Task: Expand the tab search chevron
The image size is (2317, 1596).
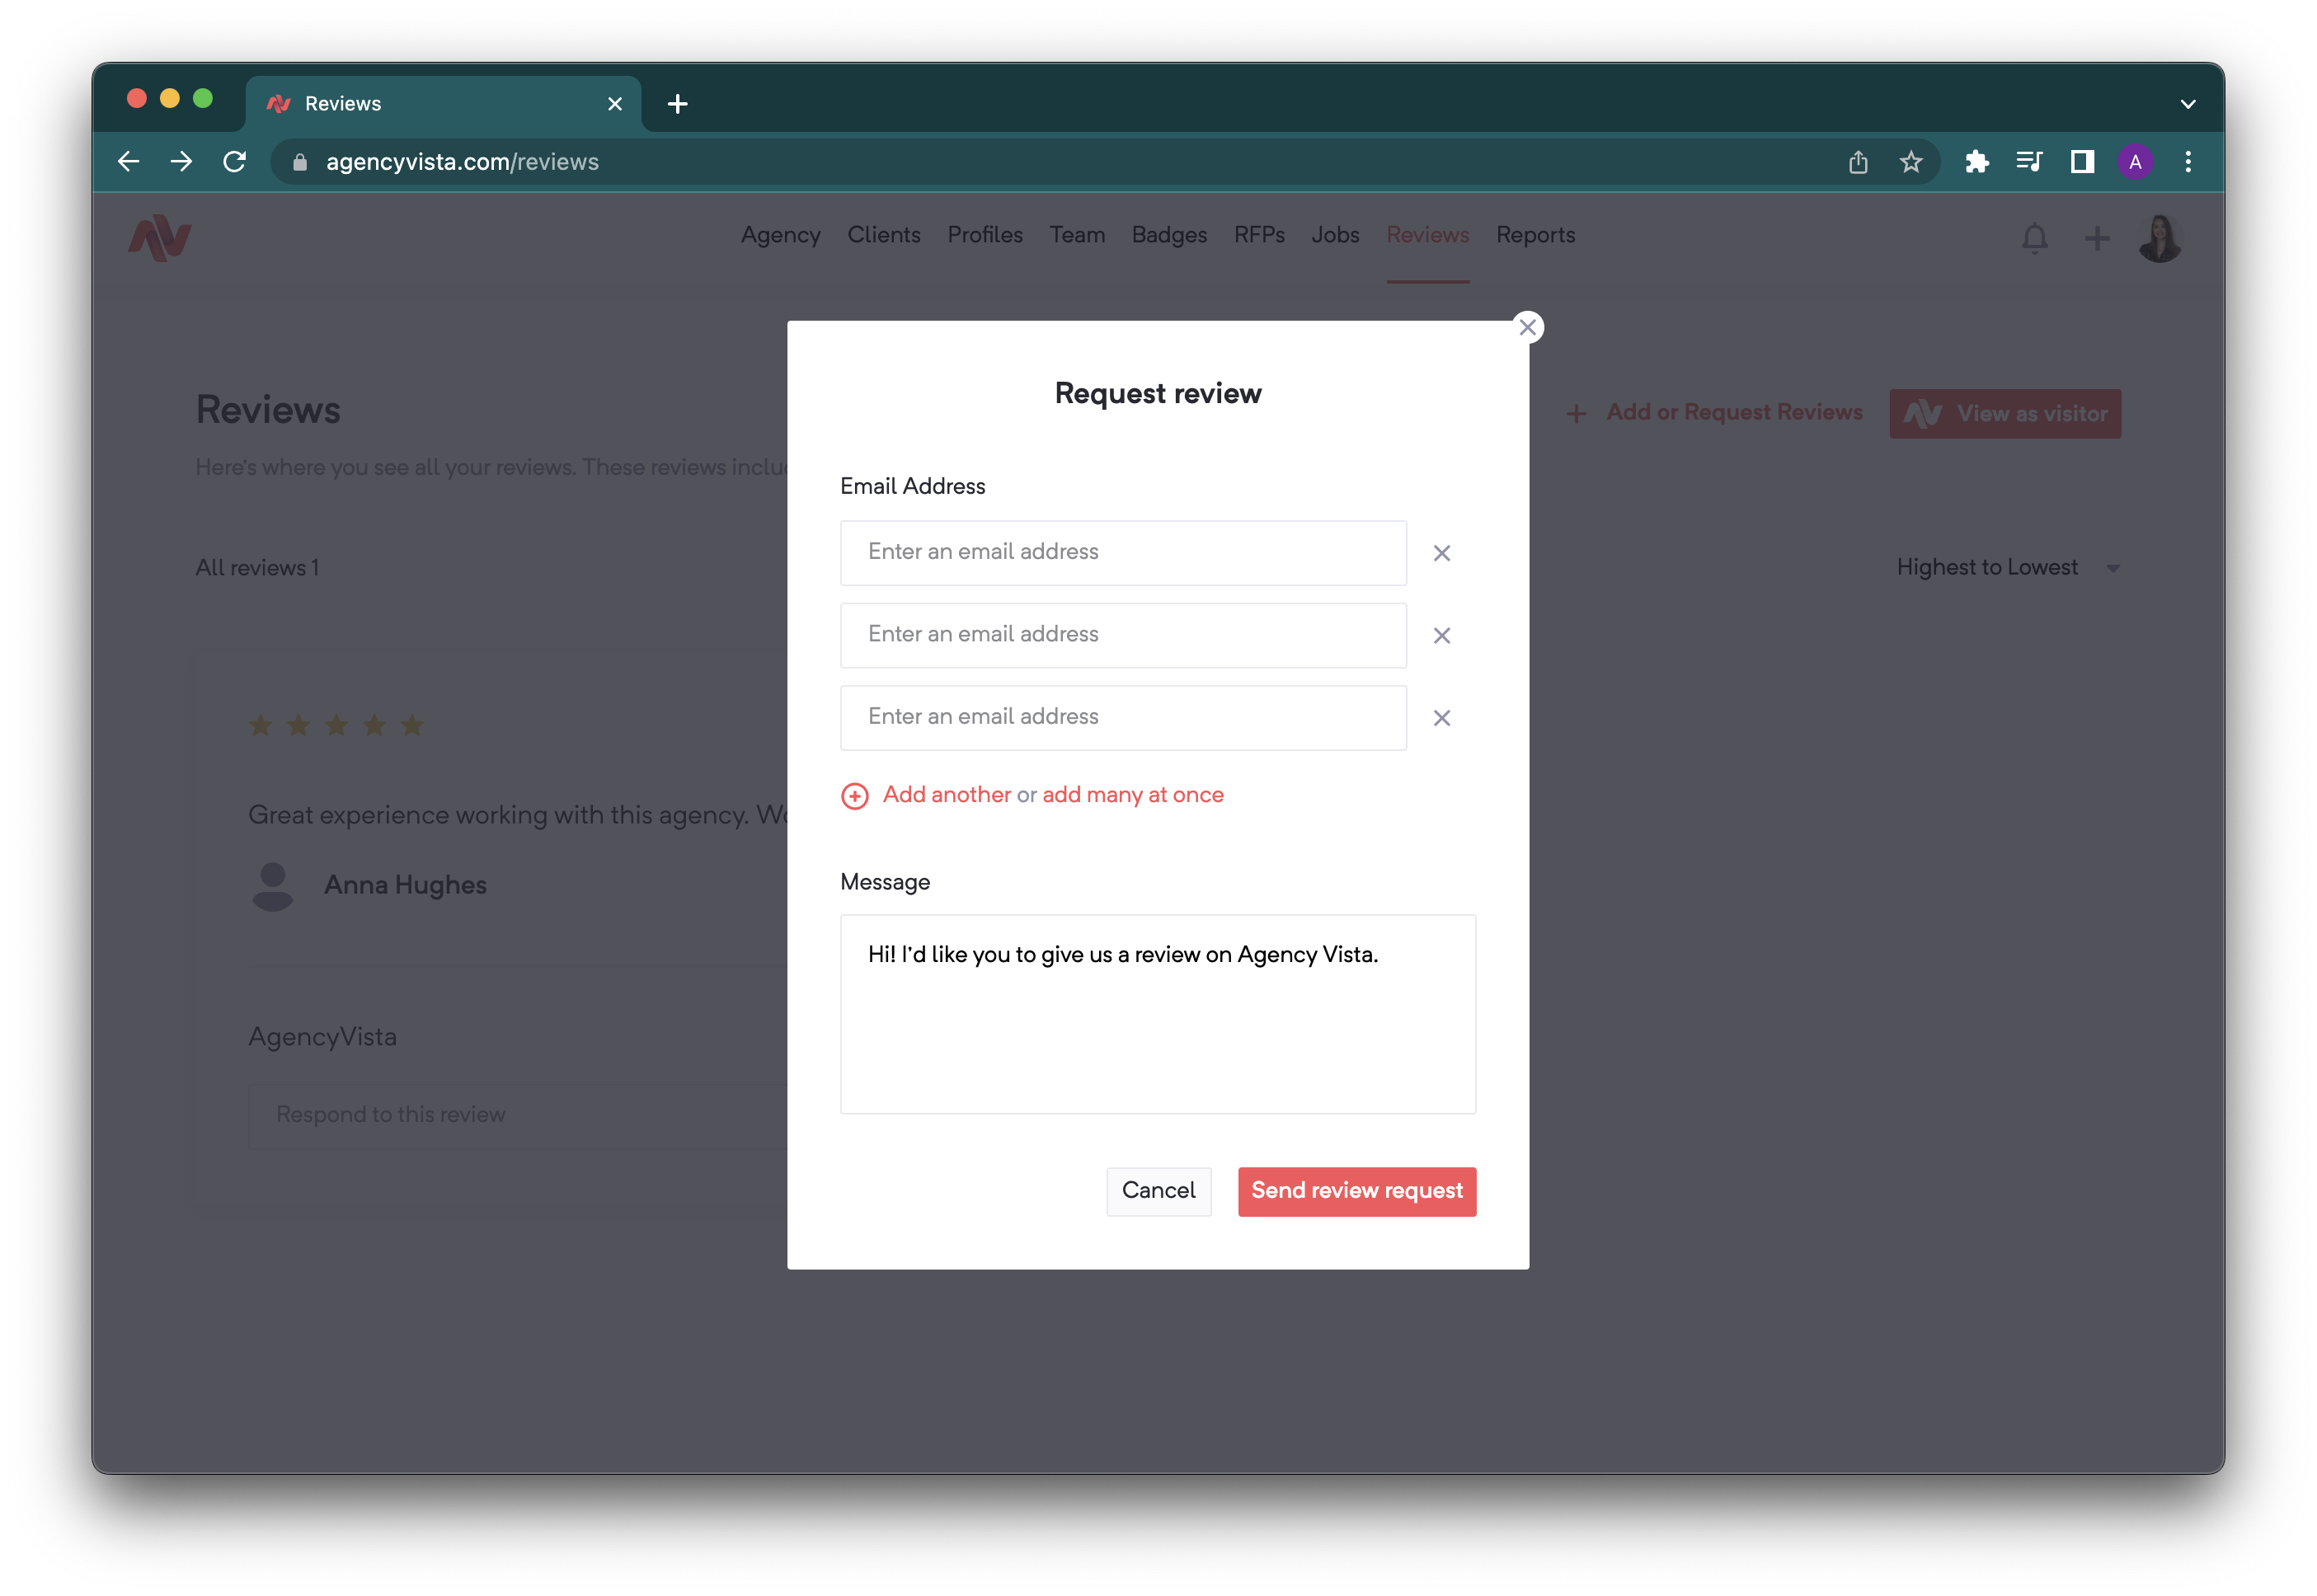Action: pos(2187,104)
